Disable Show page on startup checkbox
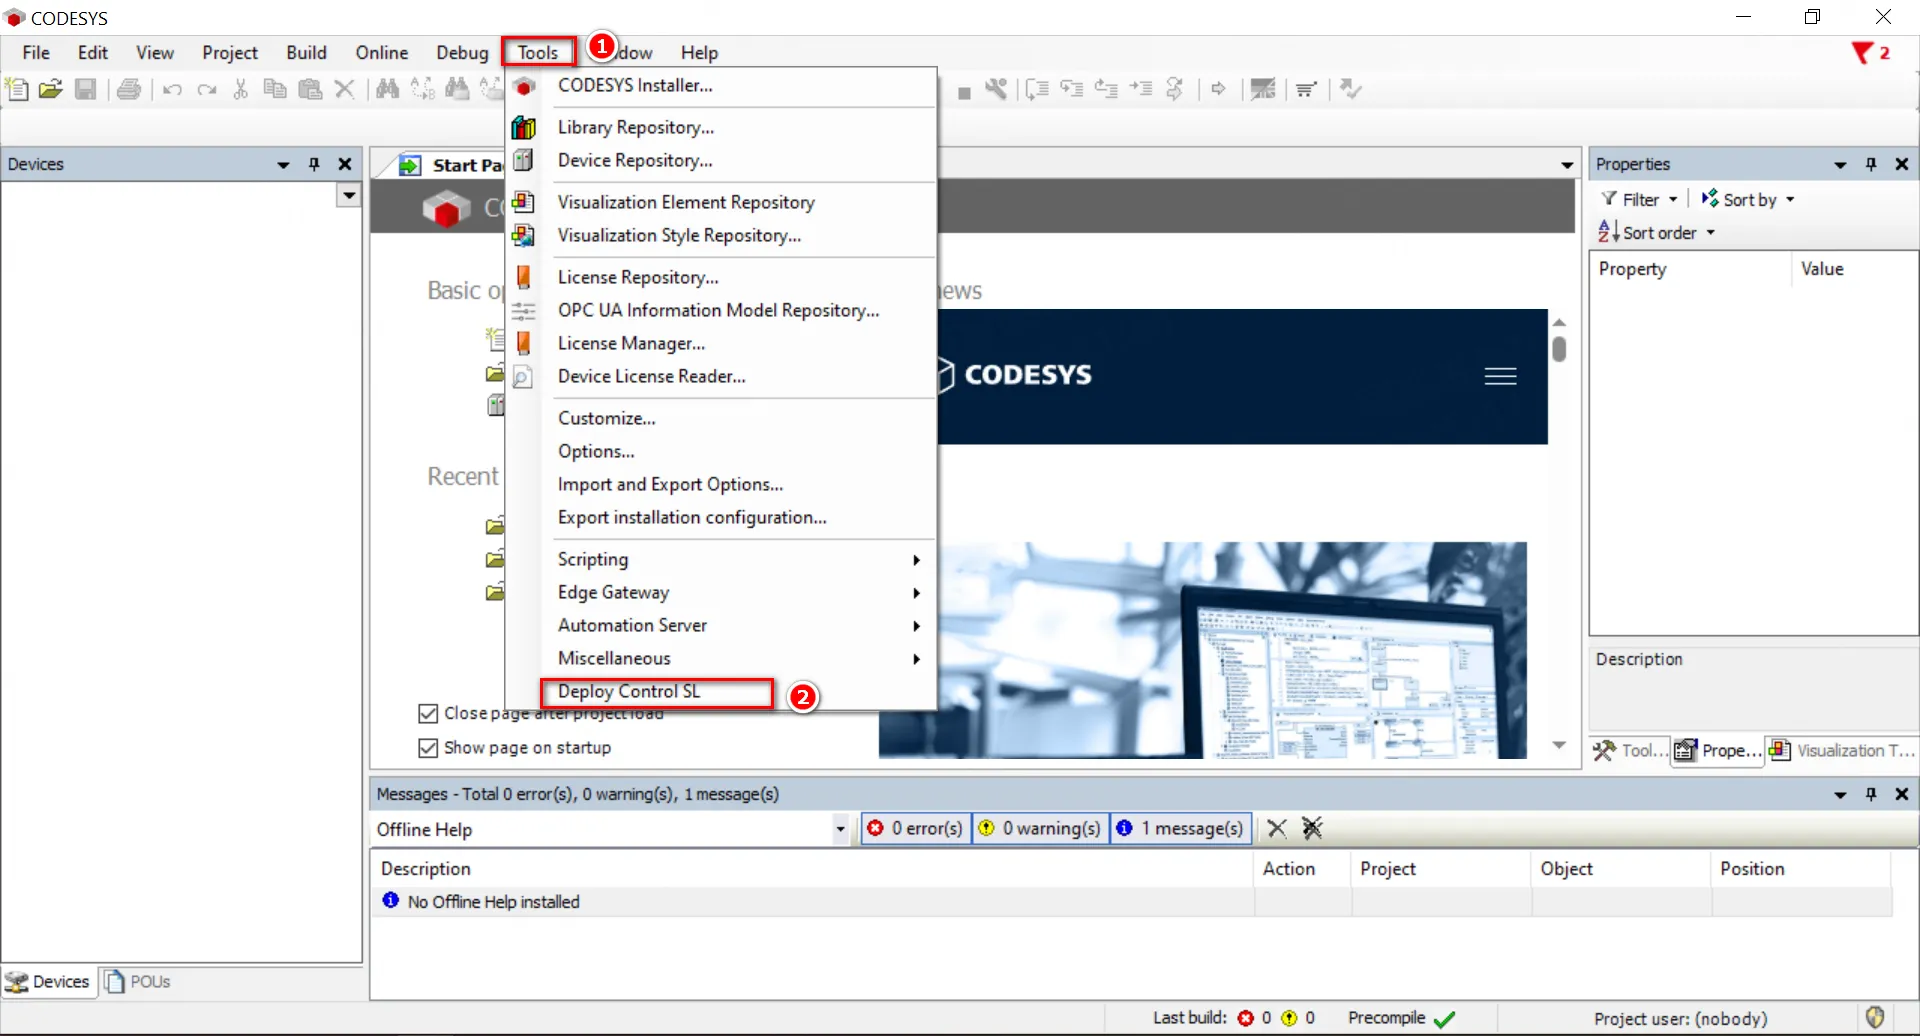The height and width of the screenshot is (1036, 1920). click(x=428, y=748)
